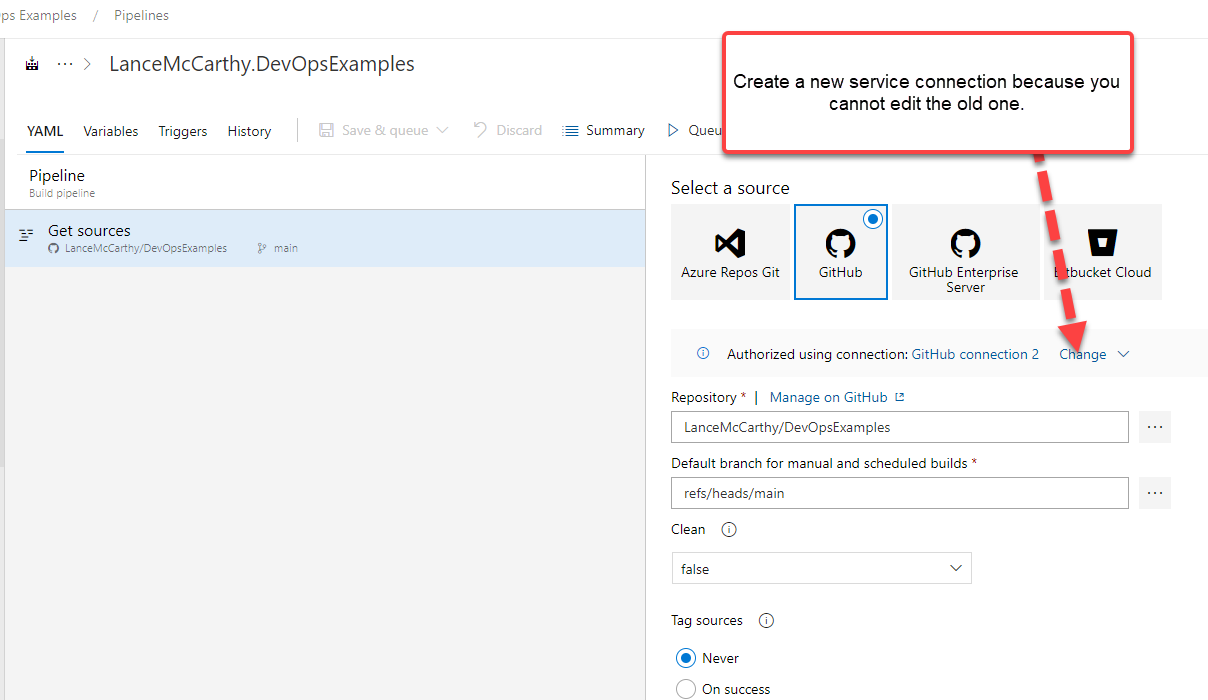Viewport: 1208px width, 700px height.
Task: Select the Never tag sources option
Action: click(x=686, y=658)
